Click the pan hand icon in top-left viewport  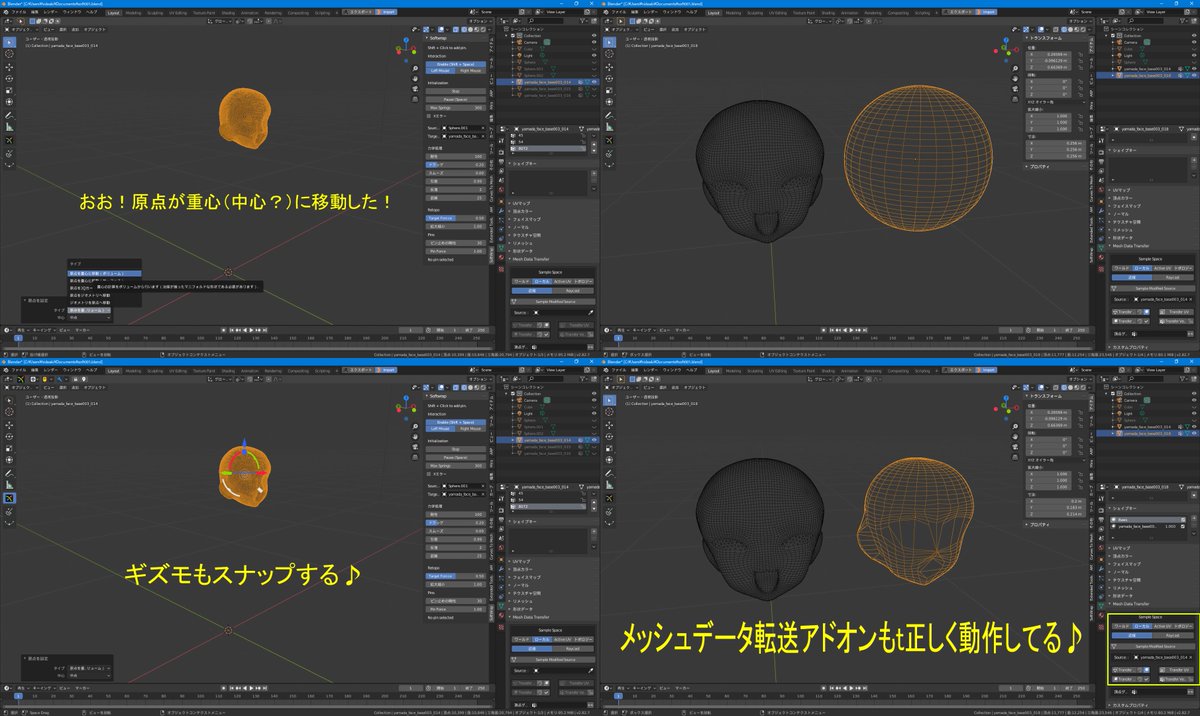click(415, 79)
